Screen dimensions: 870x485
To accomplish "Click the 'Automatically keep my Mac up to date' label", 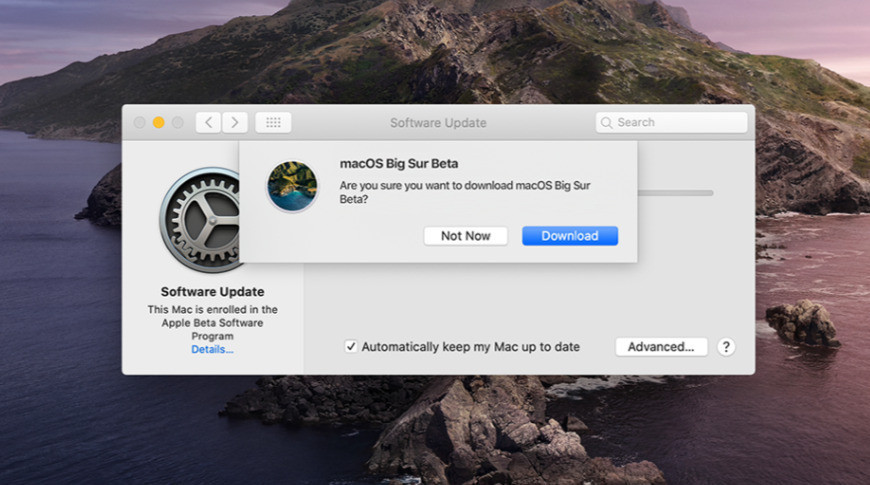I will pyautogui.click(x=470, y=347).
